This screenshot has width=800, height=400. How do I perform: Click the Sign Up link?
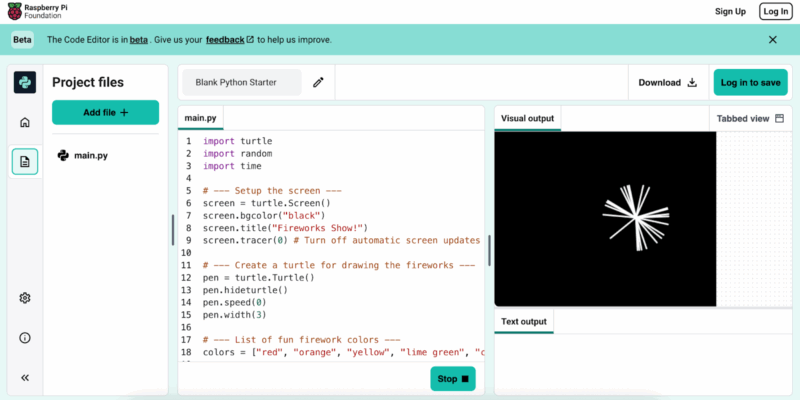click(x=730, y=11)
